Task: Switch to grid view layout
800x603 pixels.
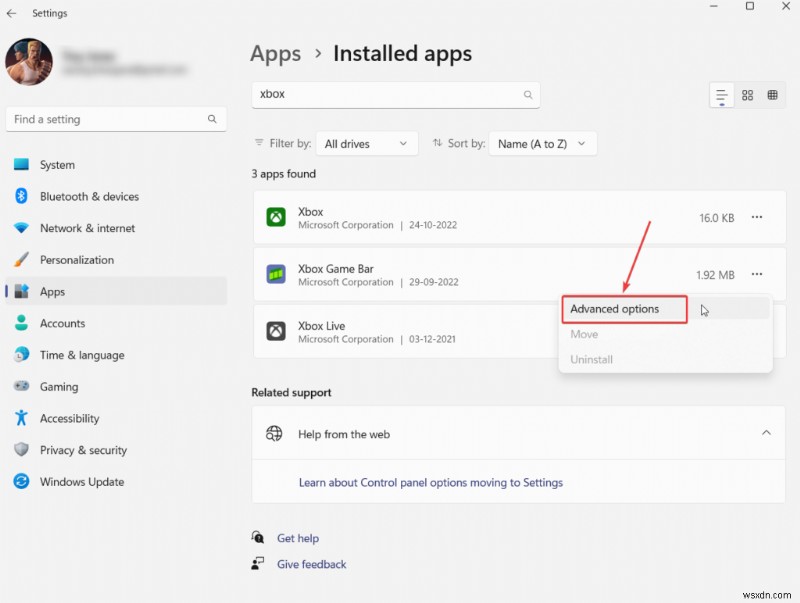Action: [747, 95]
